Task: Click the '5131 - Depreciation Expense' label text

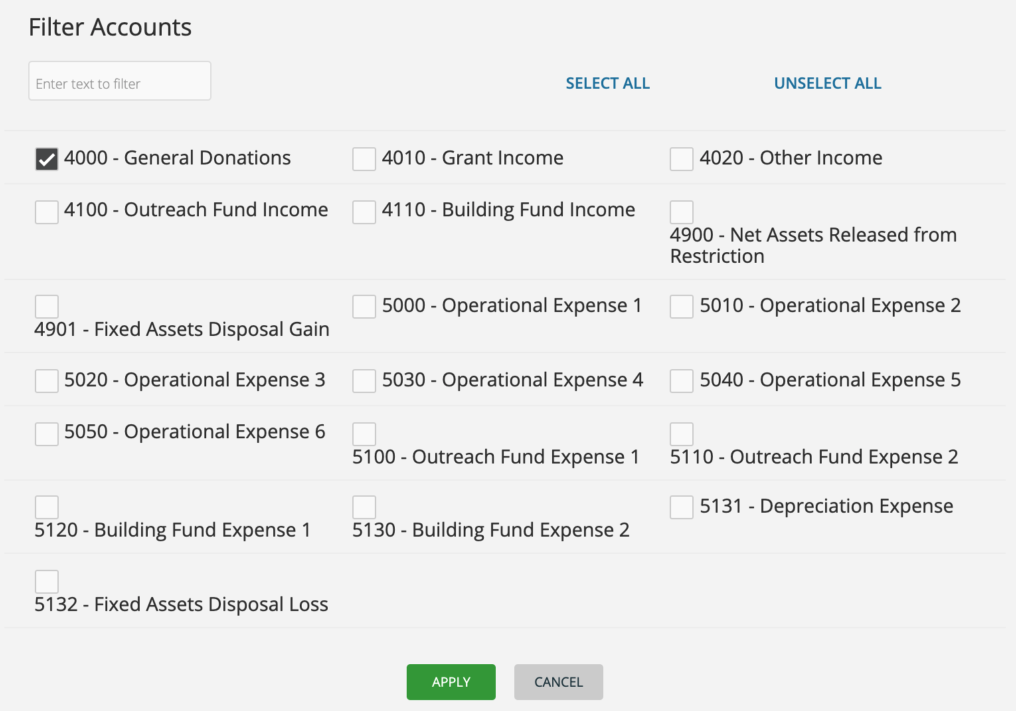Action: [x=826, y=506]
